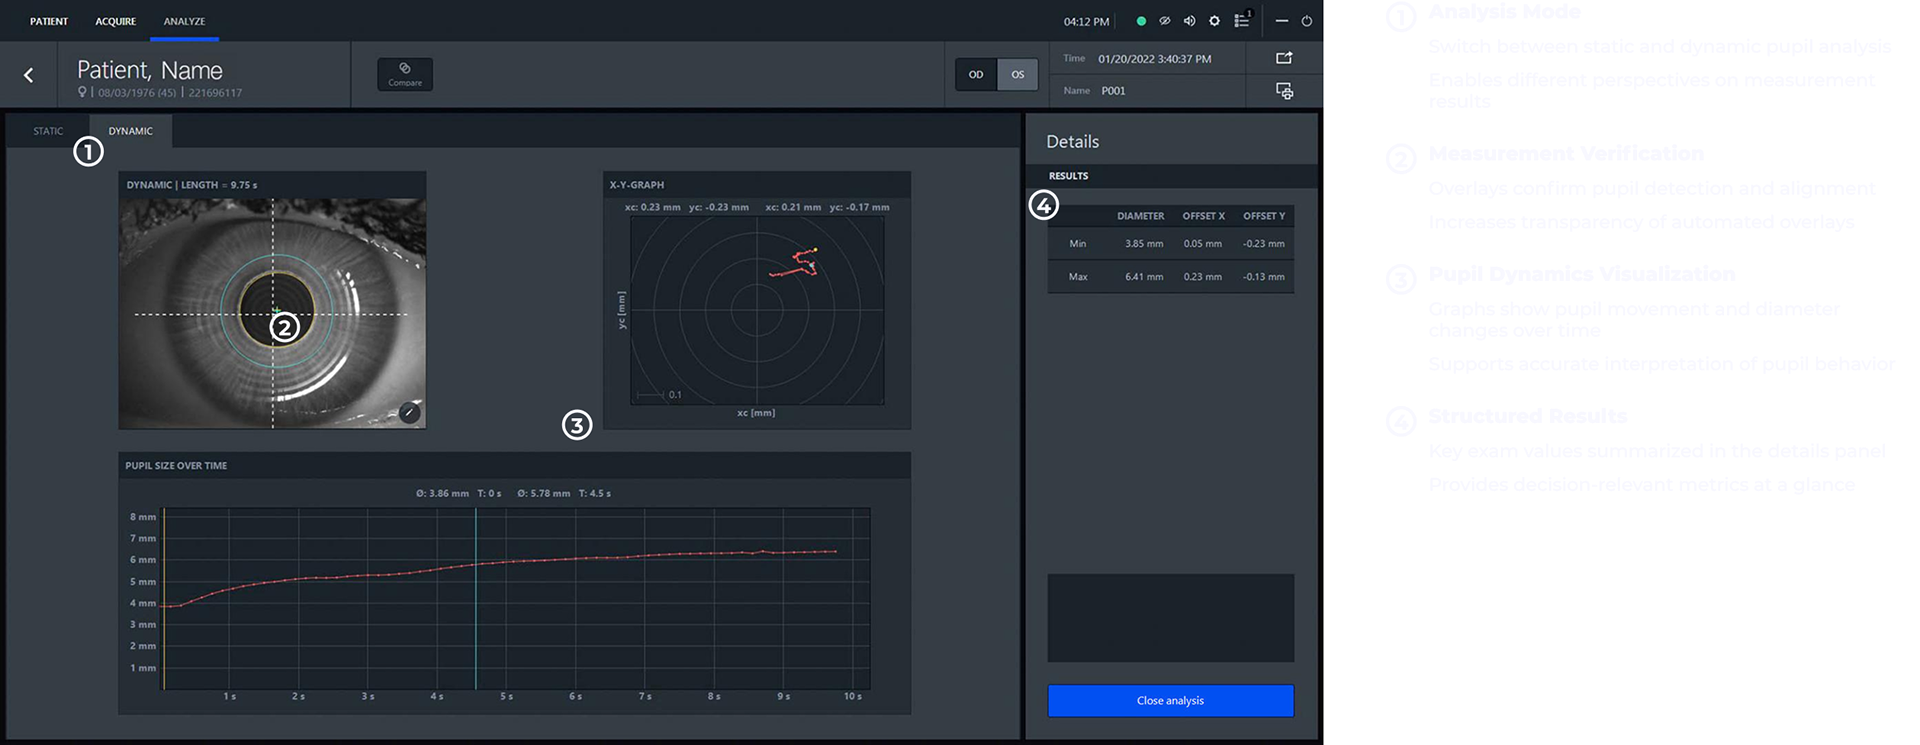The image size is (1920, 745).
Task: Click the green status indicator dot
Action: coord(1141,21)
